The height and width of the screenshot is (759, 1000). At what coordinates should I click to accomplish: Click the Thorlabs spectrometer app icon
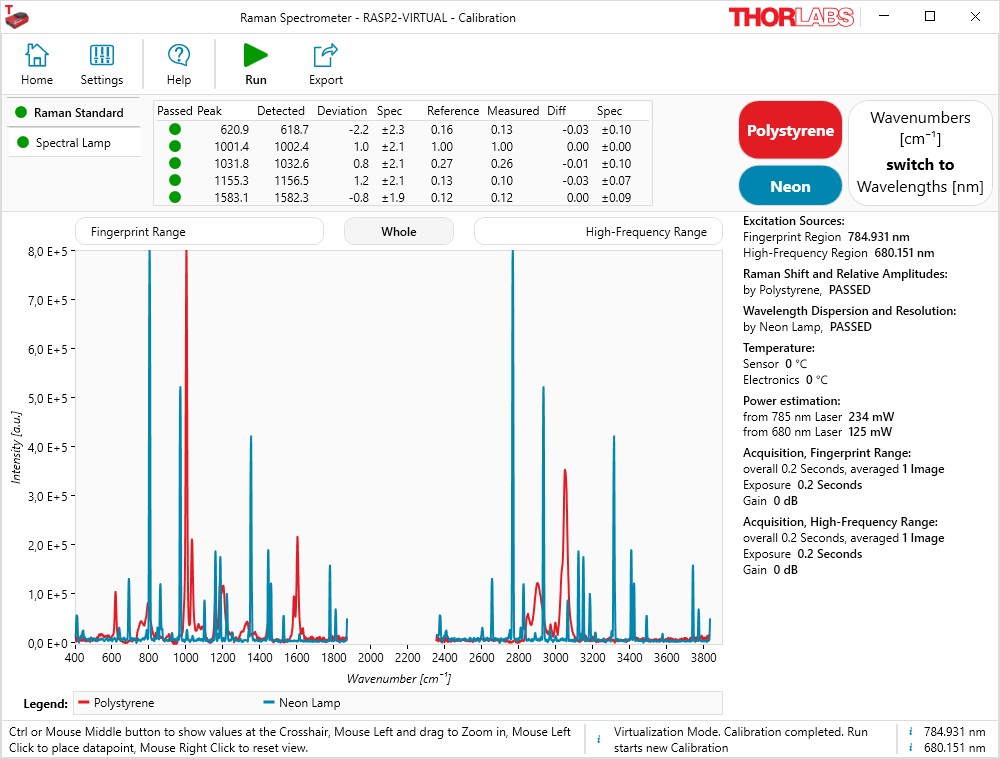pos(17,17)
